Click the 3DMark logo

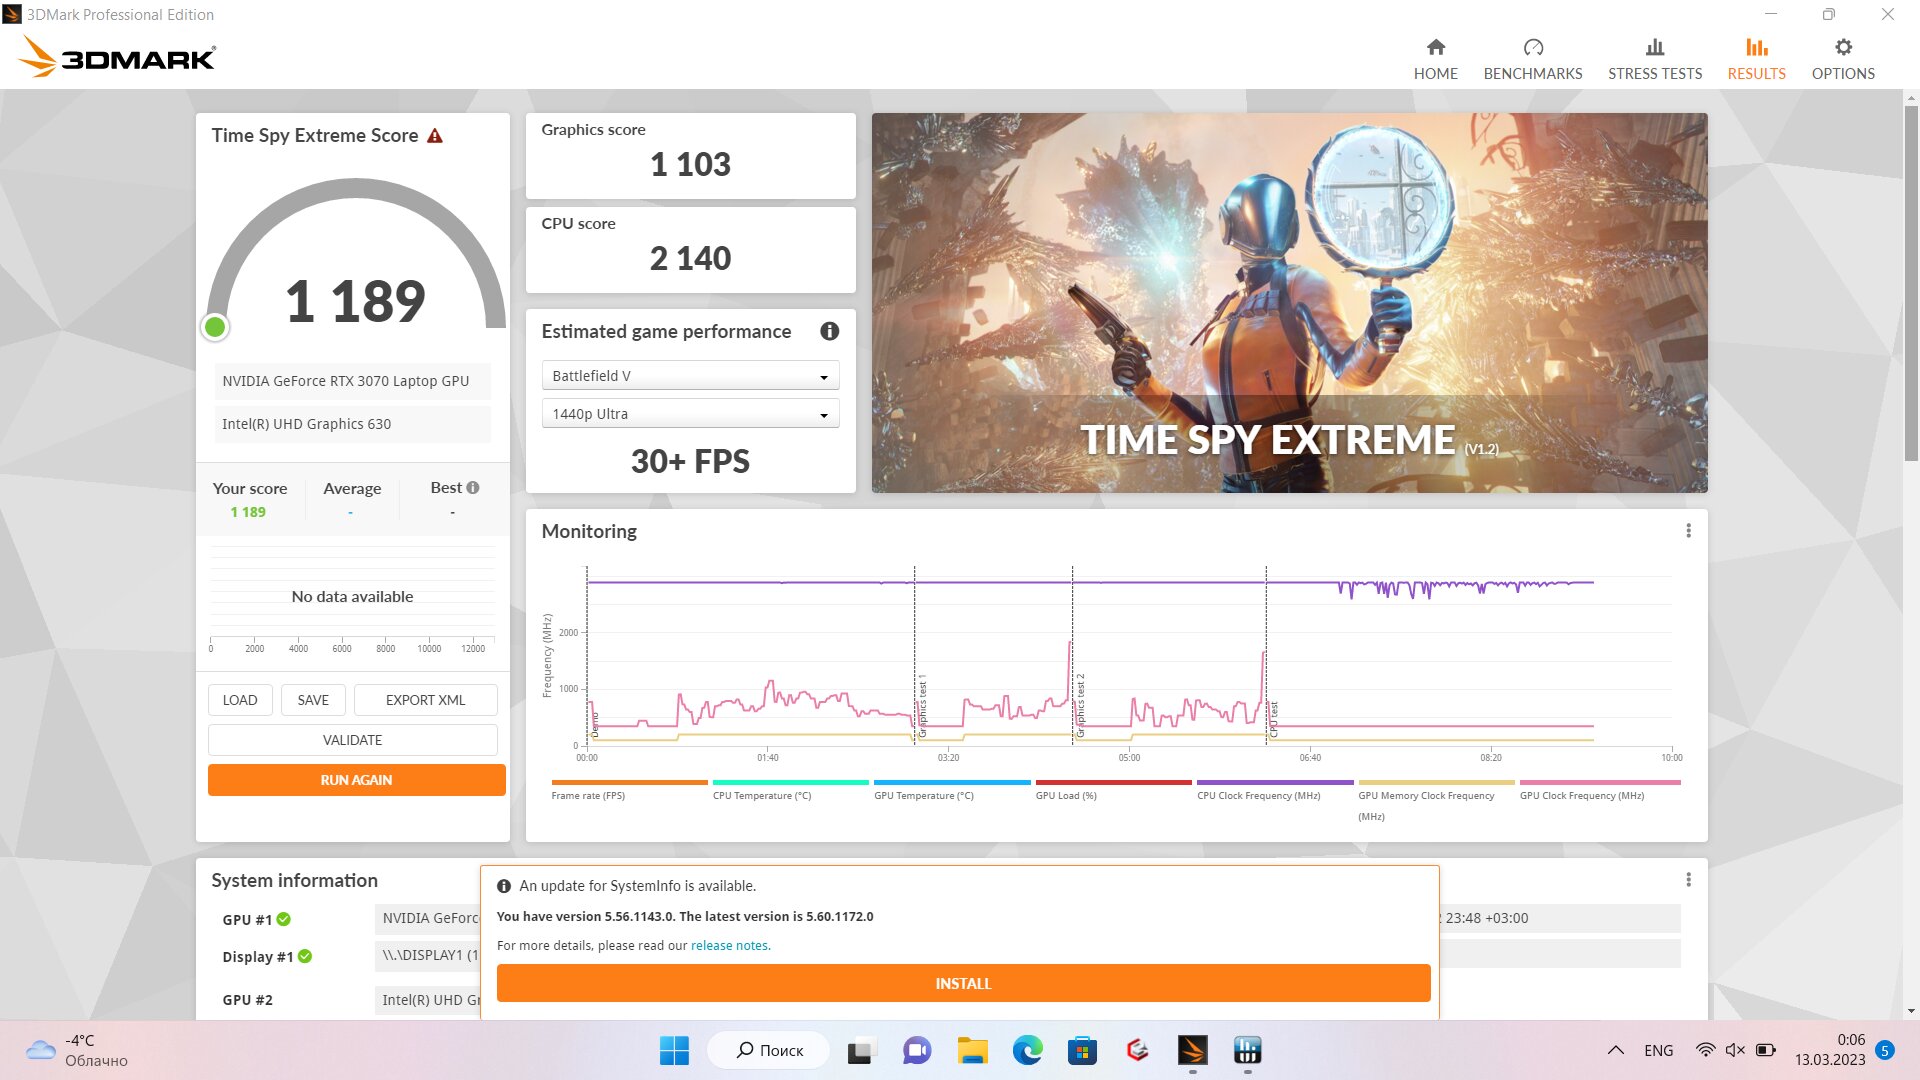click(x=117, y=58)
